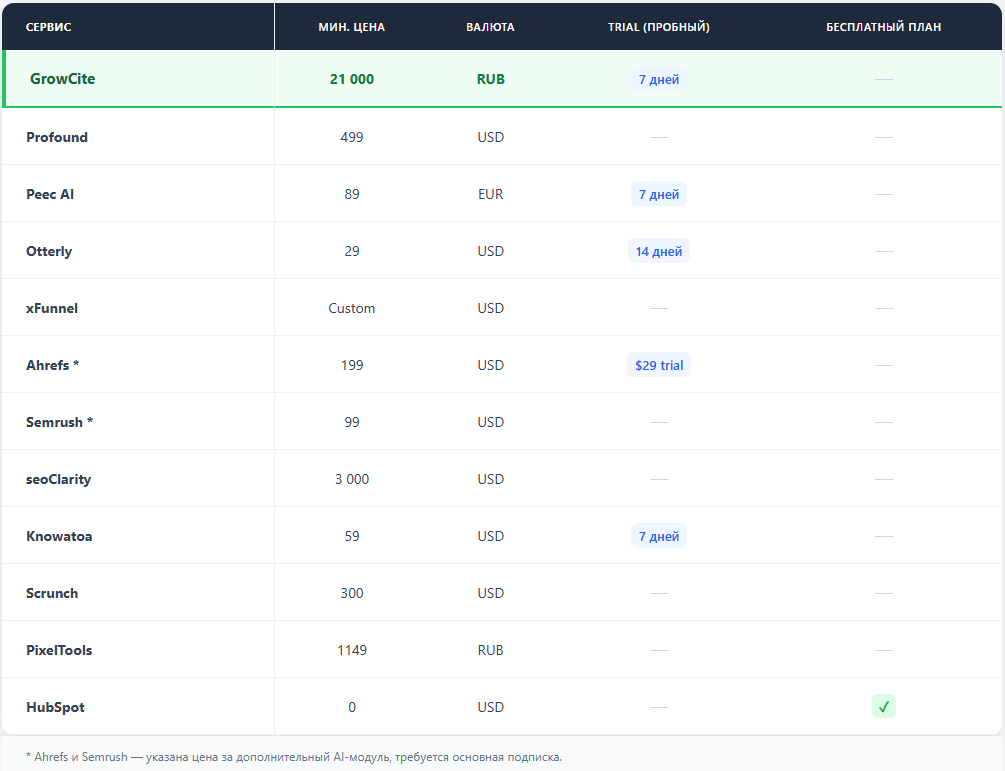Select the PixelTools service name

pyautogui.click(x=59, y=650)
